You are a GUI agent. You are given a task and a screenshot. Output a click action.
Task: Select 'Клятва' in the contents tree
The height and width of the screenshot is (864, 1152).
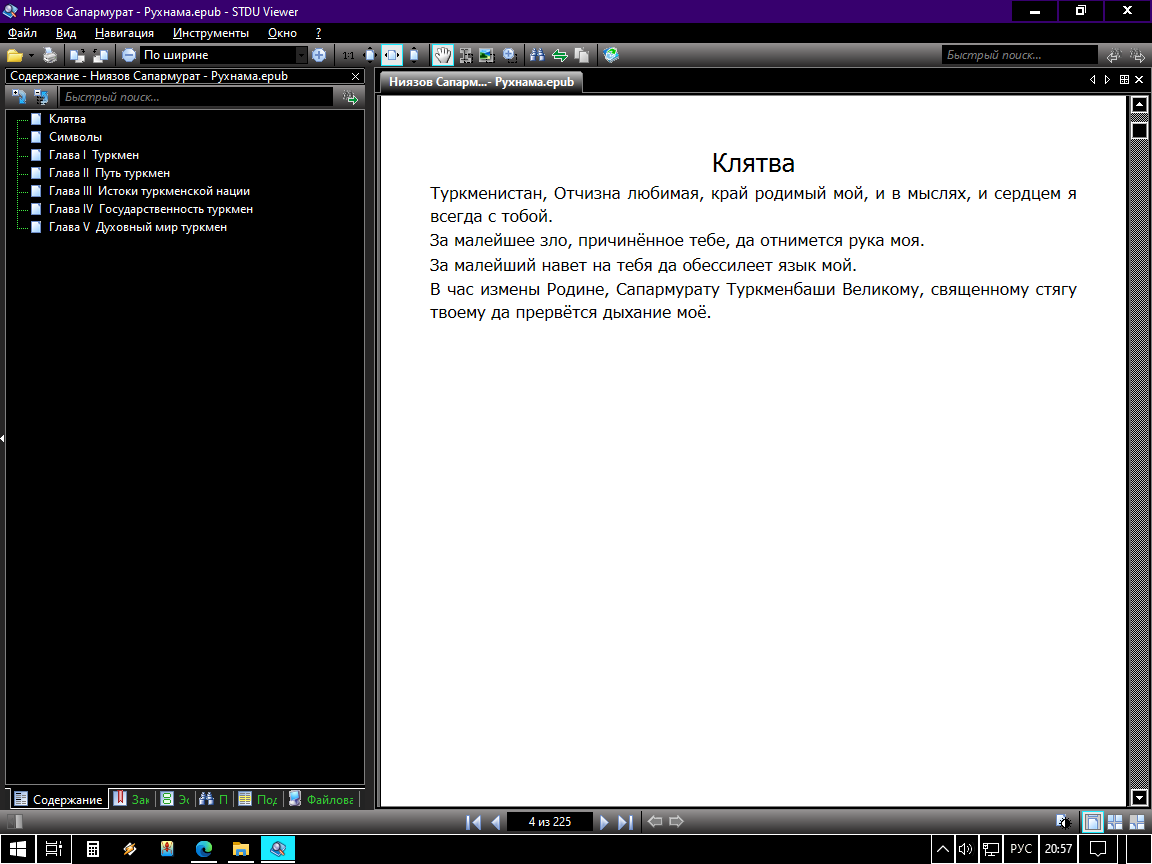[67, 119]
